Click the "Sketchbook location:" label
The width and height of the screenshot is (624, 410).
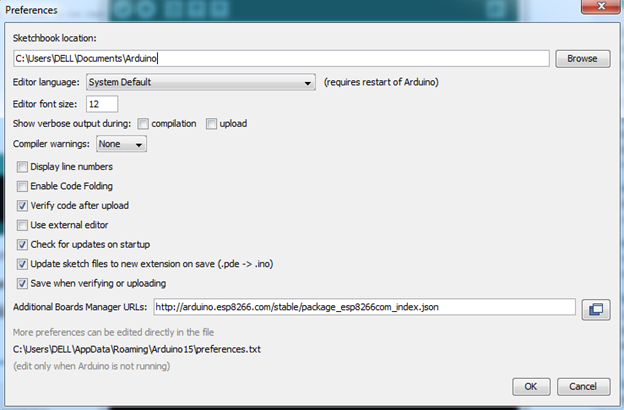(x=55, y=38)
